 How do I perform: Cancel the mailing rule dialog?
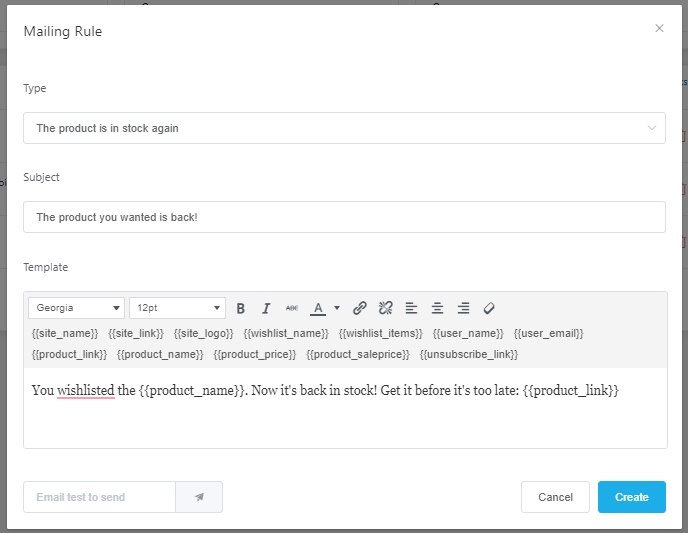pos(555,497)
